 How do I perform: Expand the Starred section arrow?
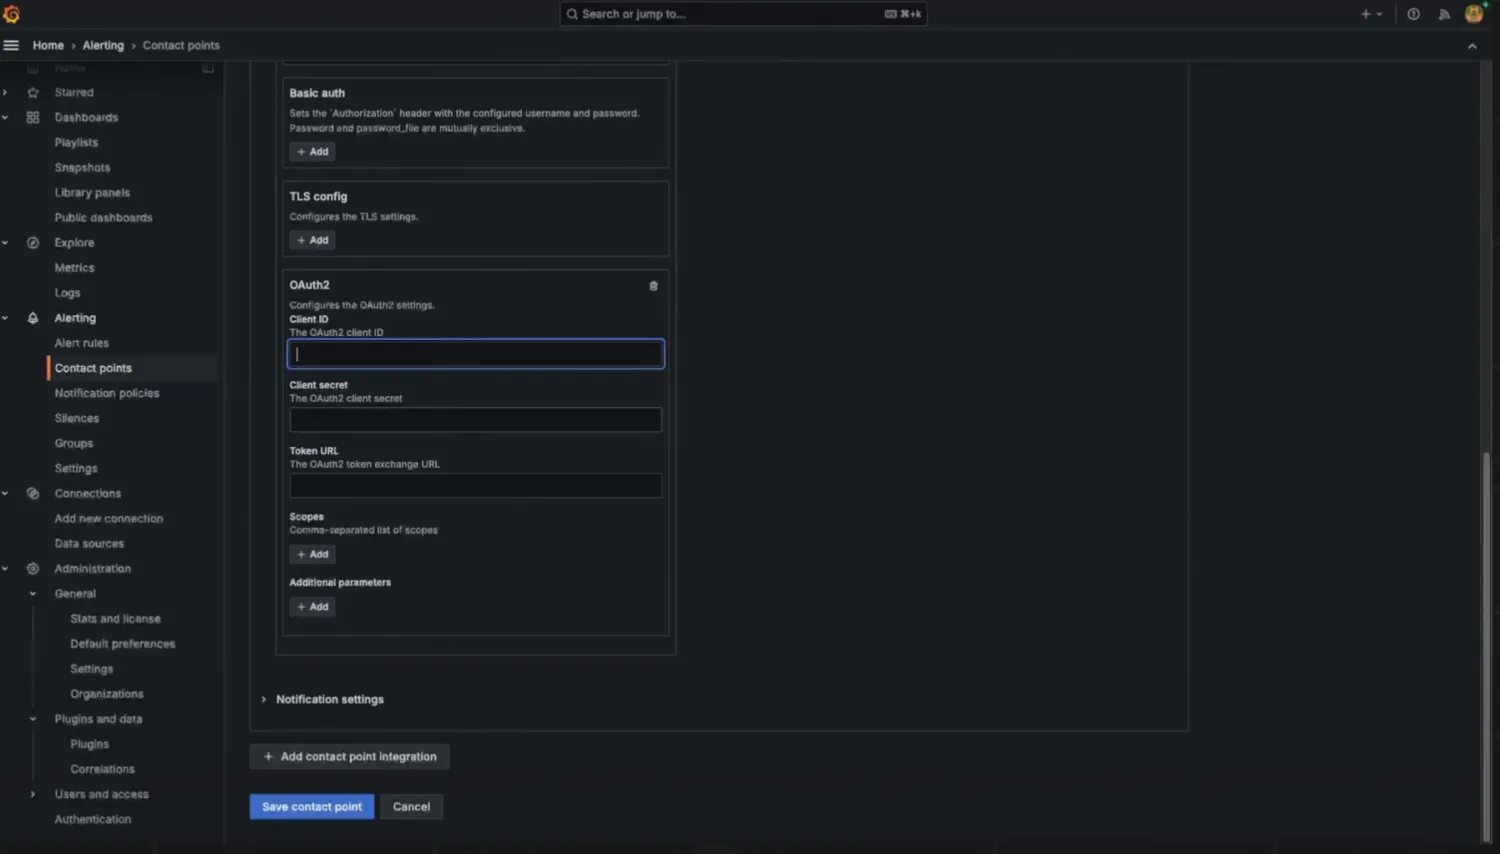(6, 92)
